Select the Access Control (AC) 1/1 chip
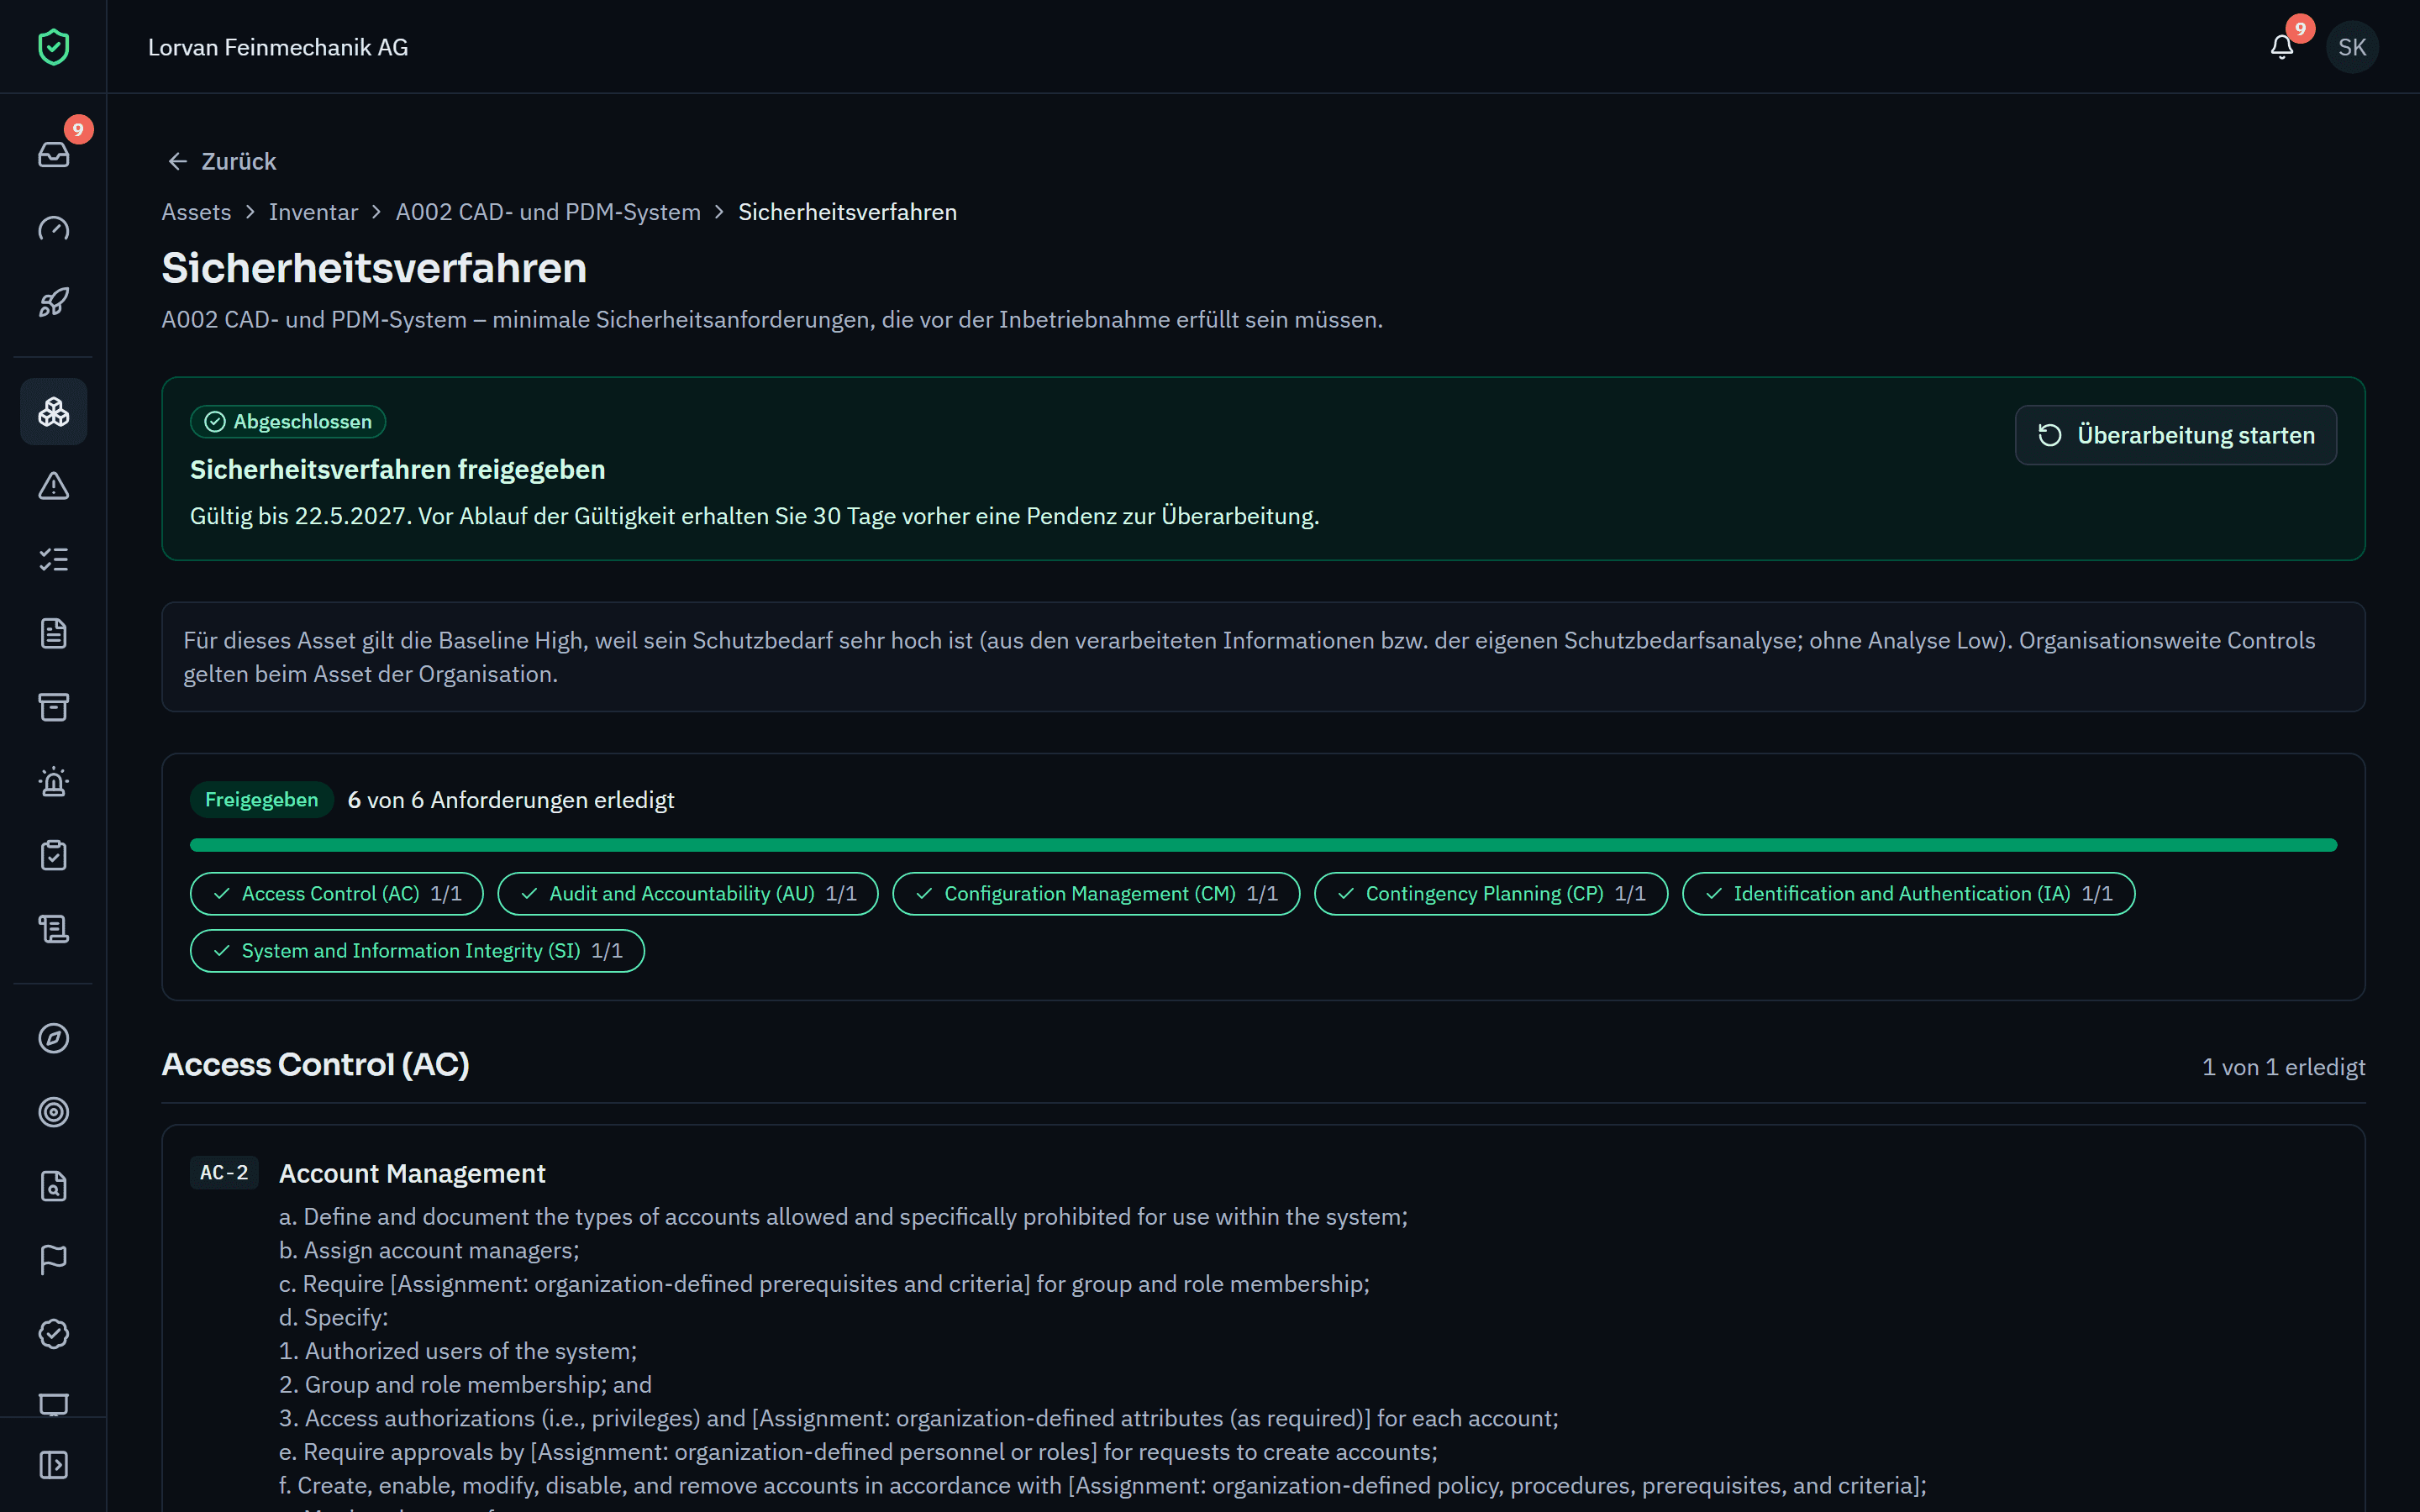Screen dimensions: 2420x1512 point(337,894)
